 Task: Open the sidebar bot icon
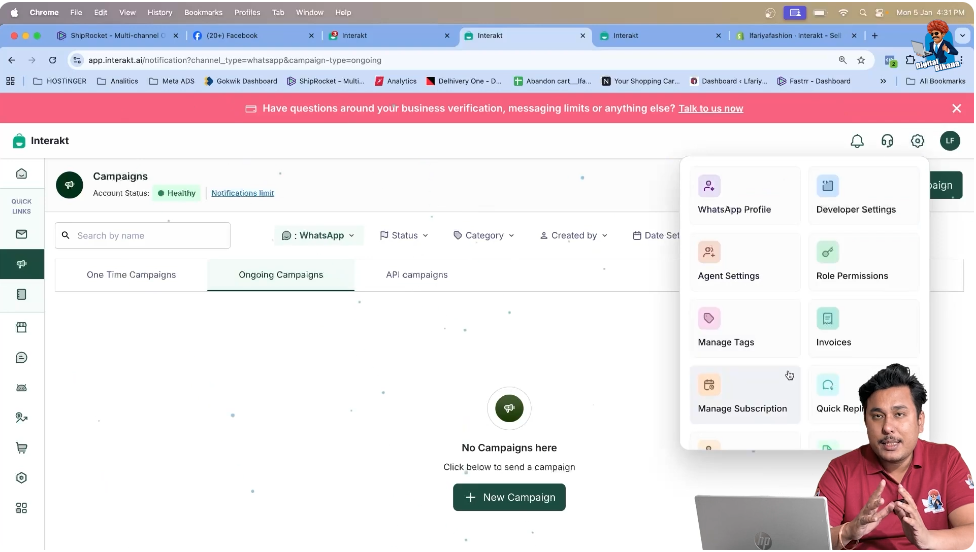point(22,388)
